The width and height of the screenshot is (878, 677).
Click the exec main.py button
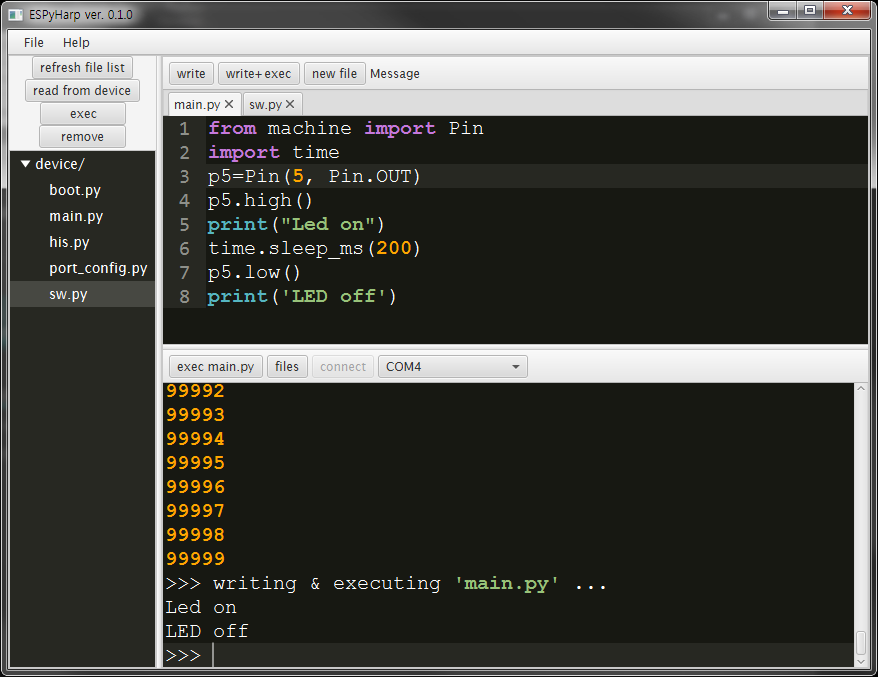click(216, 367)
